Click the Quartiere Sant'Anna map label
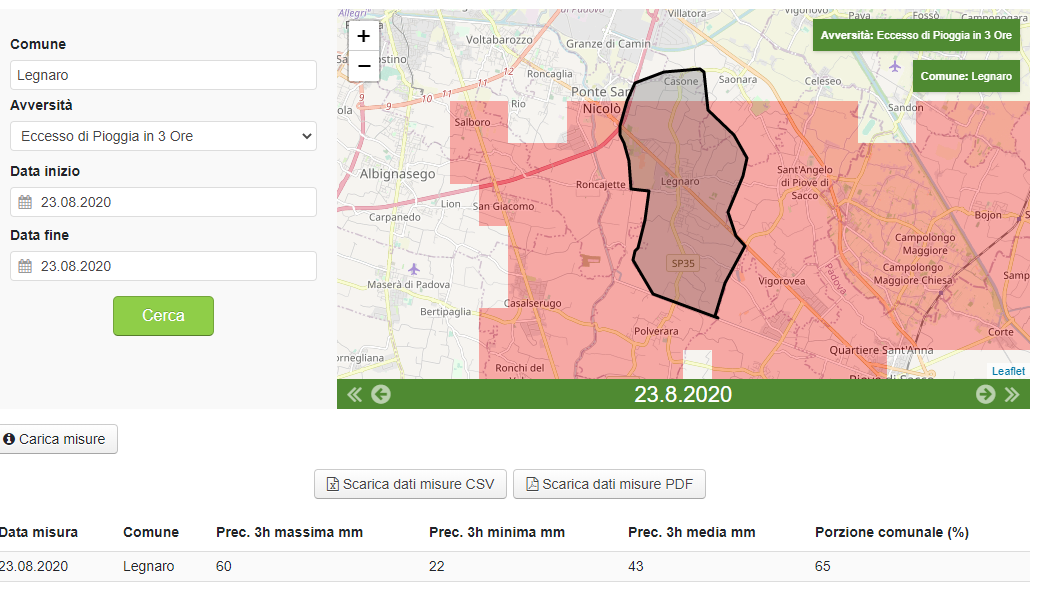Viewport: 1044px width, 612px height. click(x=881, y=350)
